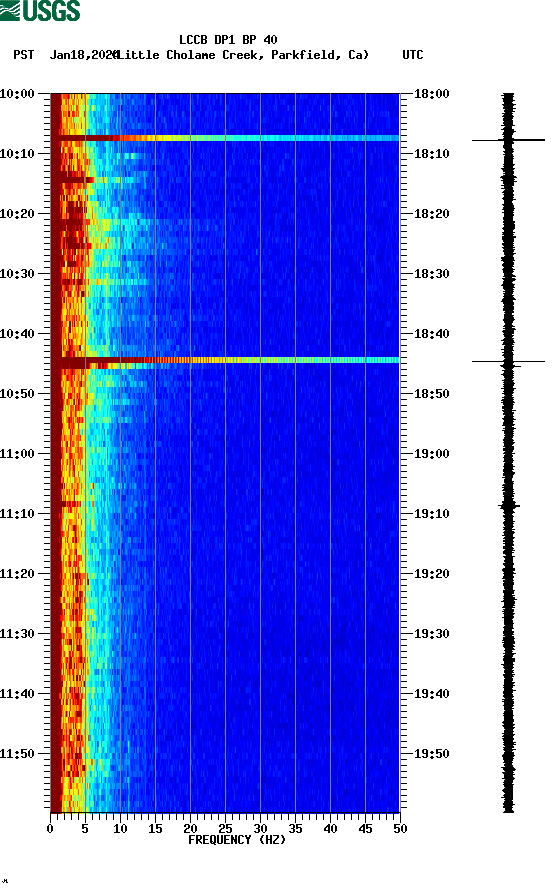Click the 19:20 UTC time label

tap(432, 574)
